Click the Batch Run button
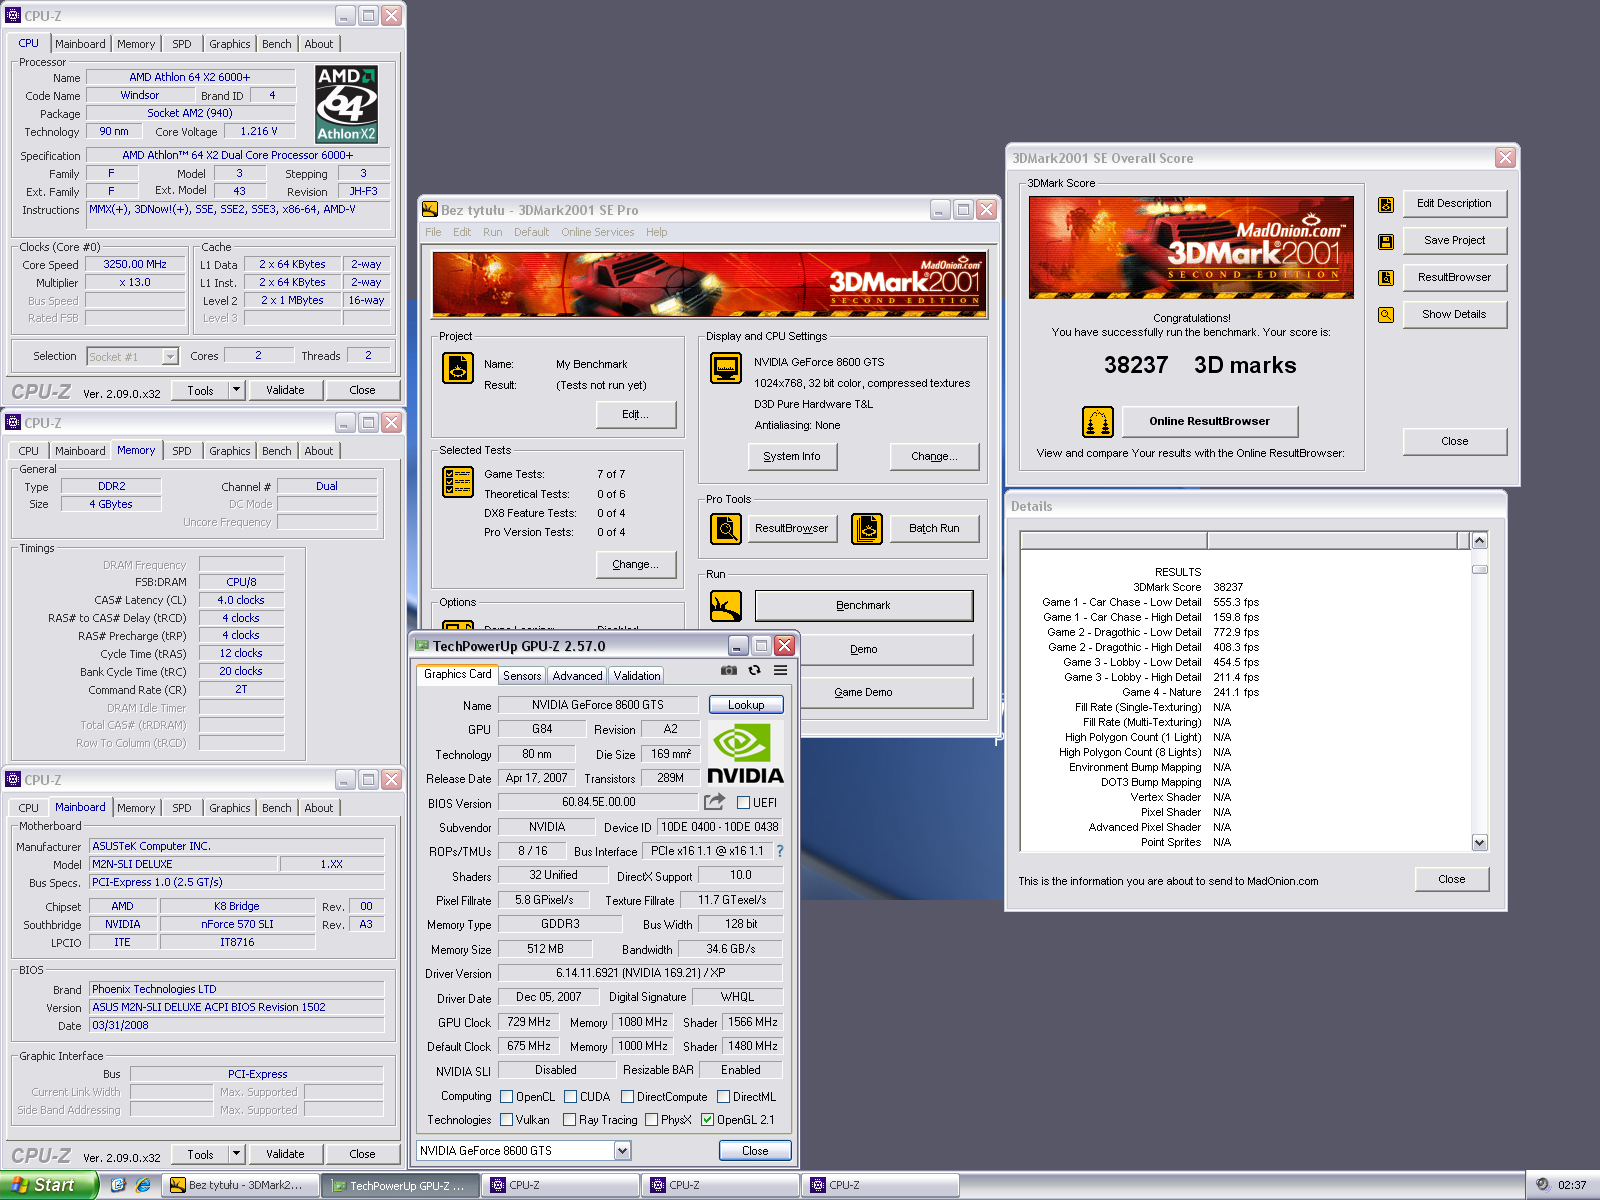Viewport: 1600px width, 1200px height. click(934, 528)
